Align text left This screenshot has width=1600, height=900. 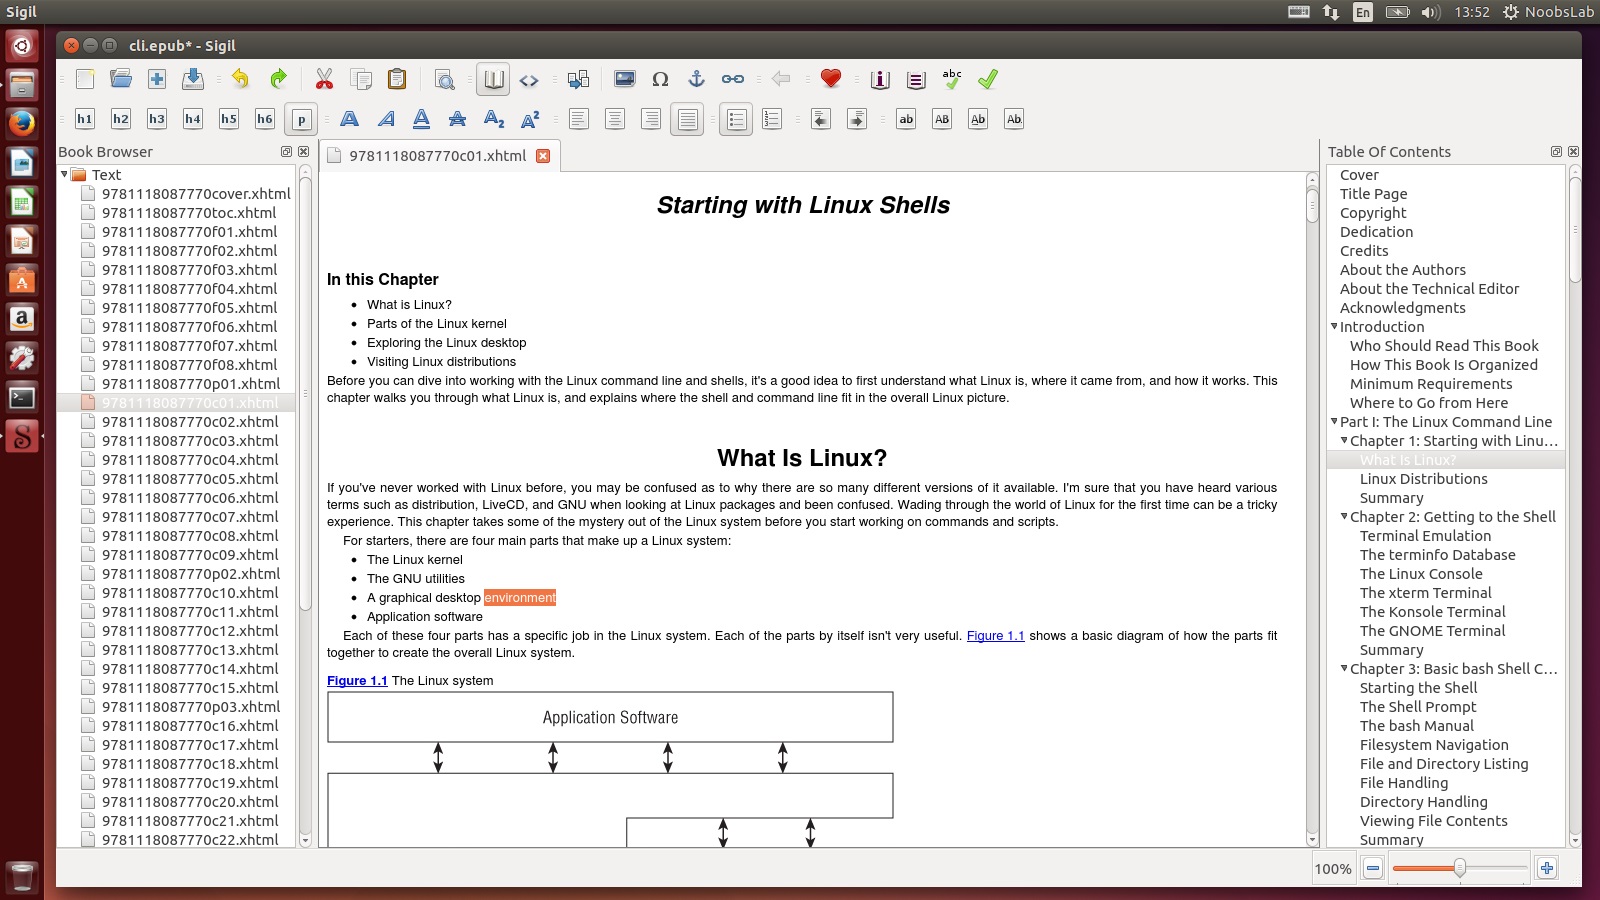pos(579,119)
